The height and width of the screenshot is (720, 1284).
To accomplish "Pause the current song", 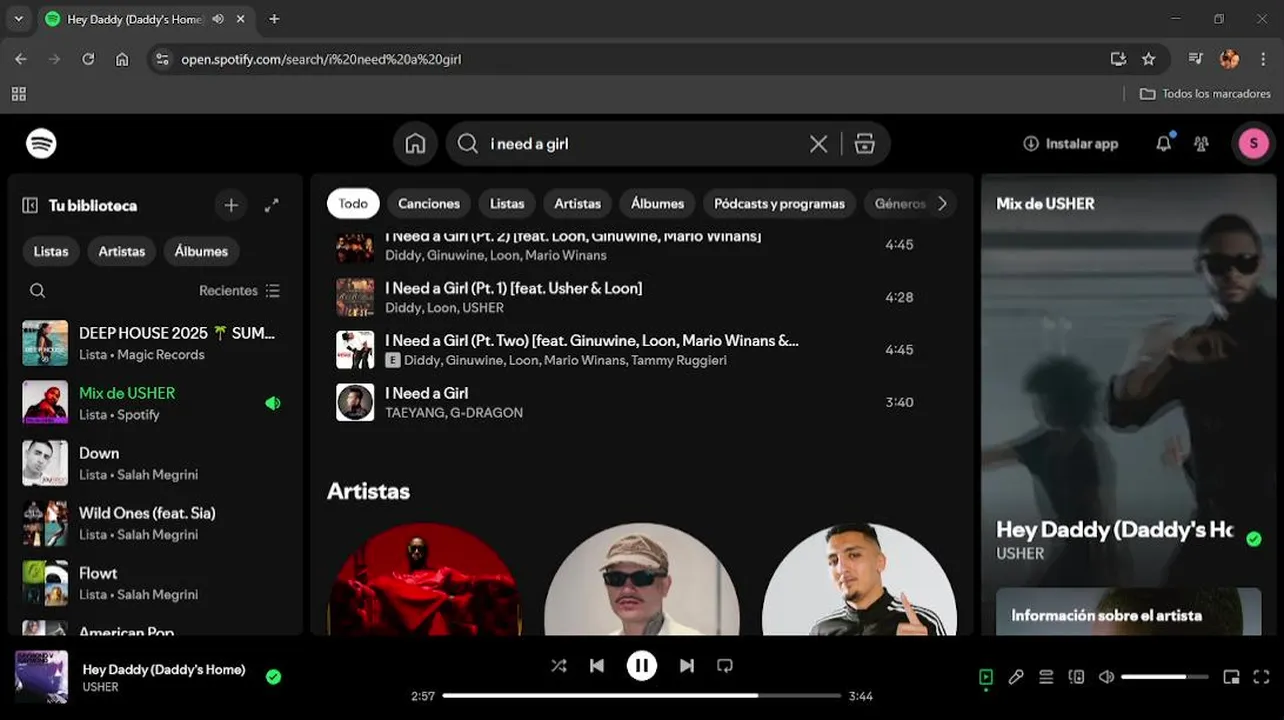I will [642, 665].
